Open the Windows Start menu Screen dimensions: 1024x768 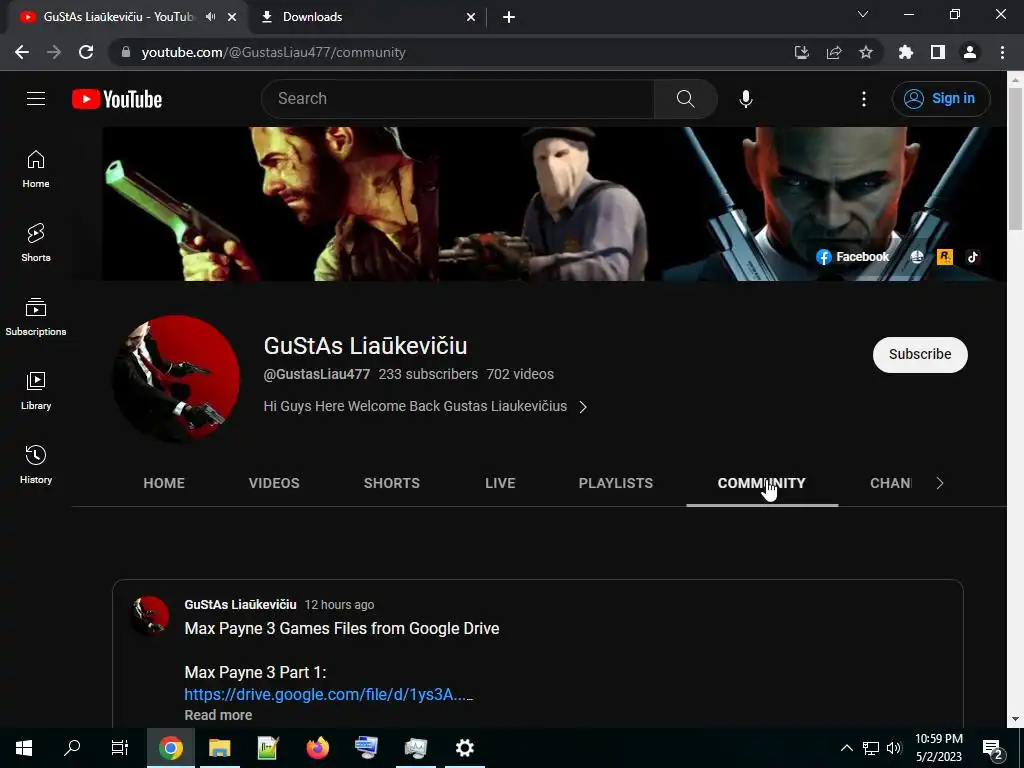coord(24,748)
